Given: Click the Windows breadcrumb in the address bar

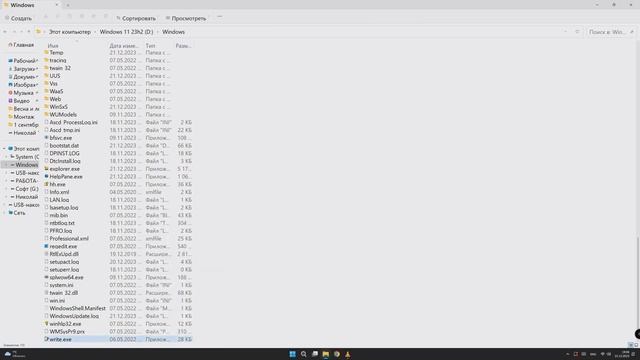Looking at the screenshot, I should pyautogui.click(x=173, y=32).
